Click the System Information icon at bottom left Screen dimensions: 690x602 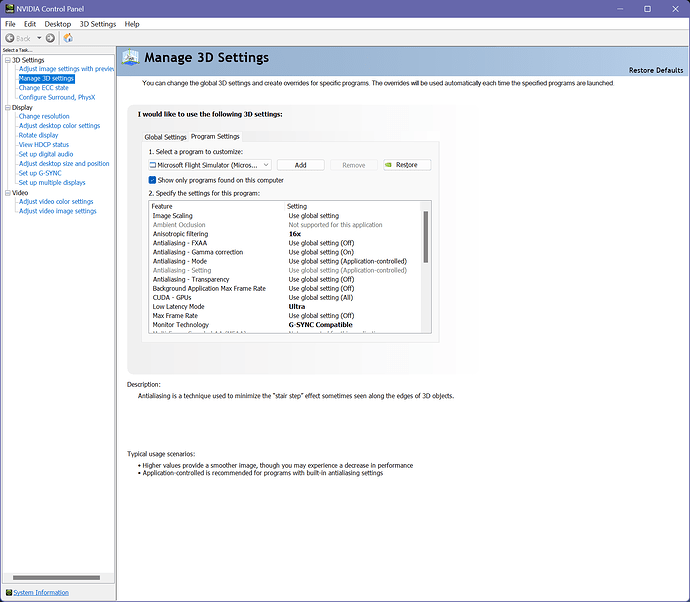6,592
